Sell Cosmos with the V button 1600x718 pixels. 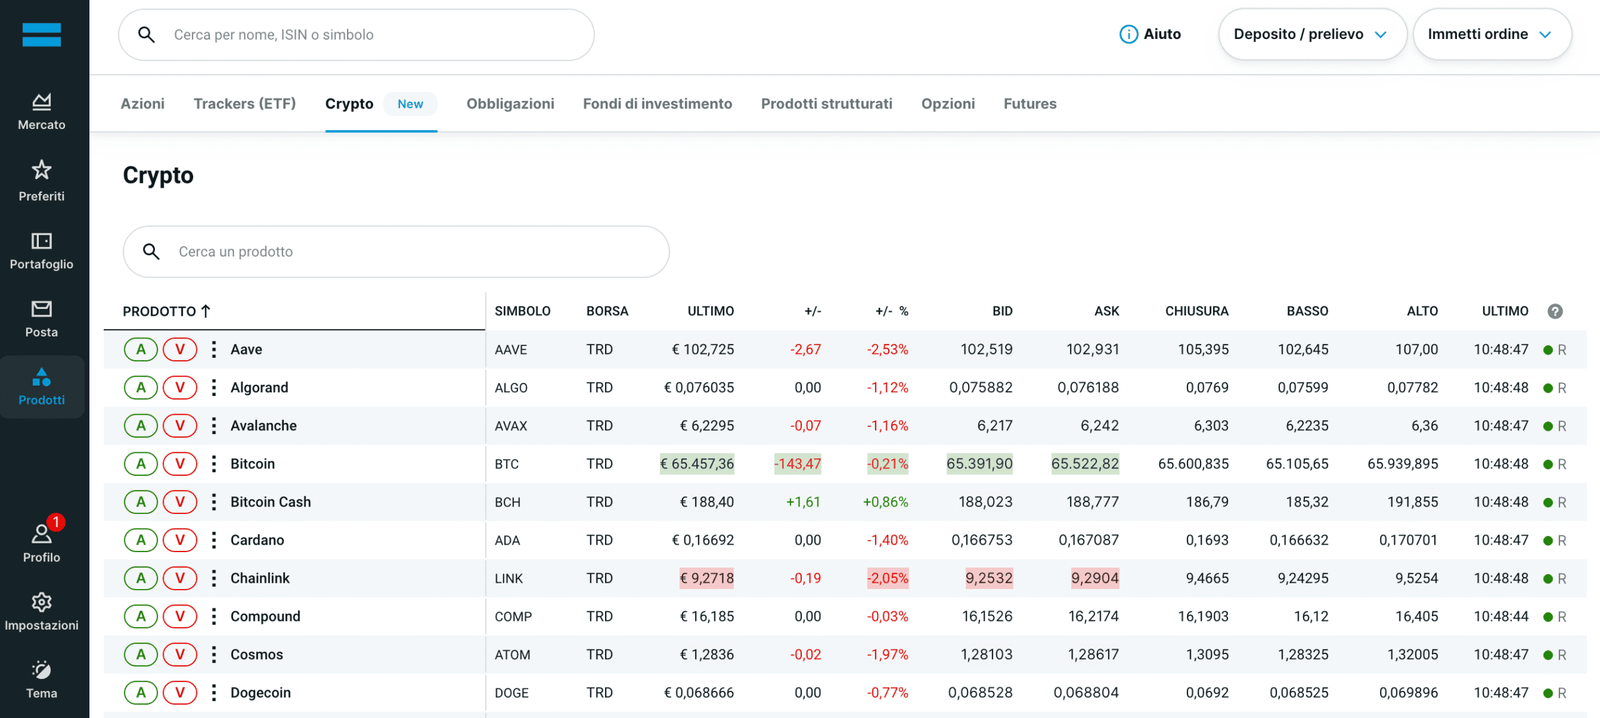[x=180, y=654]
